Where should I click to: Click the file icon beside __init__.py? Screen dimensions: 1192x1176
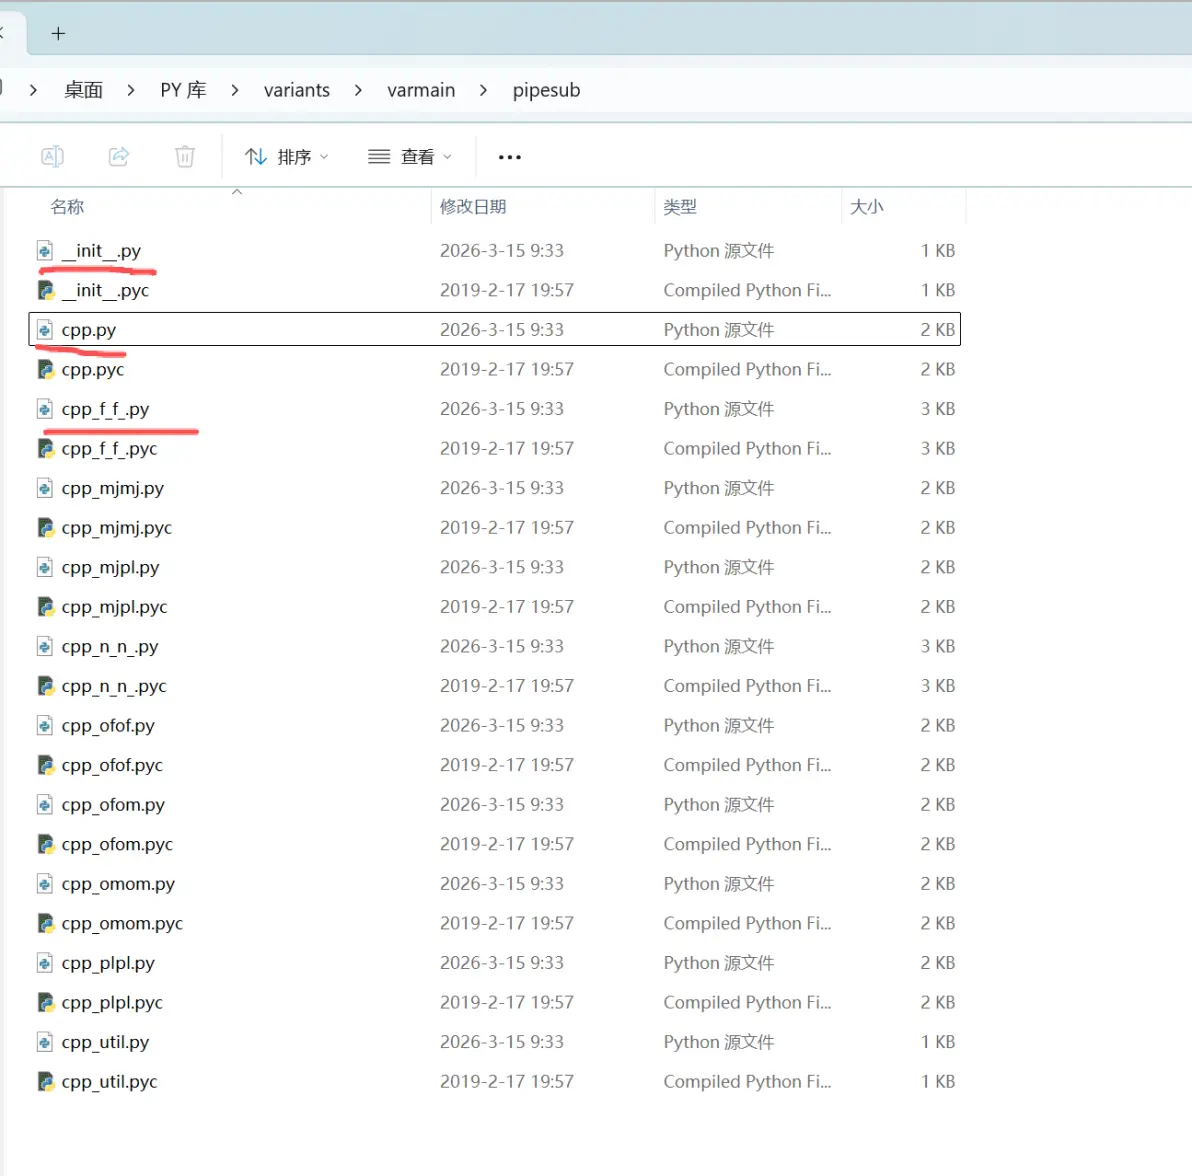point(45,250)
